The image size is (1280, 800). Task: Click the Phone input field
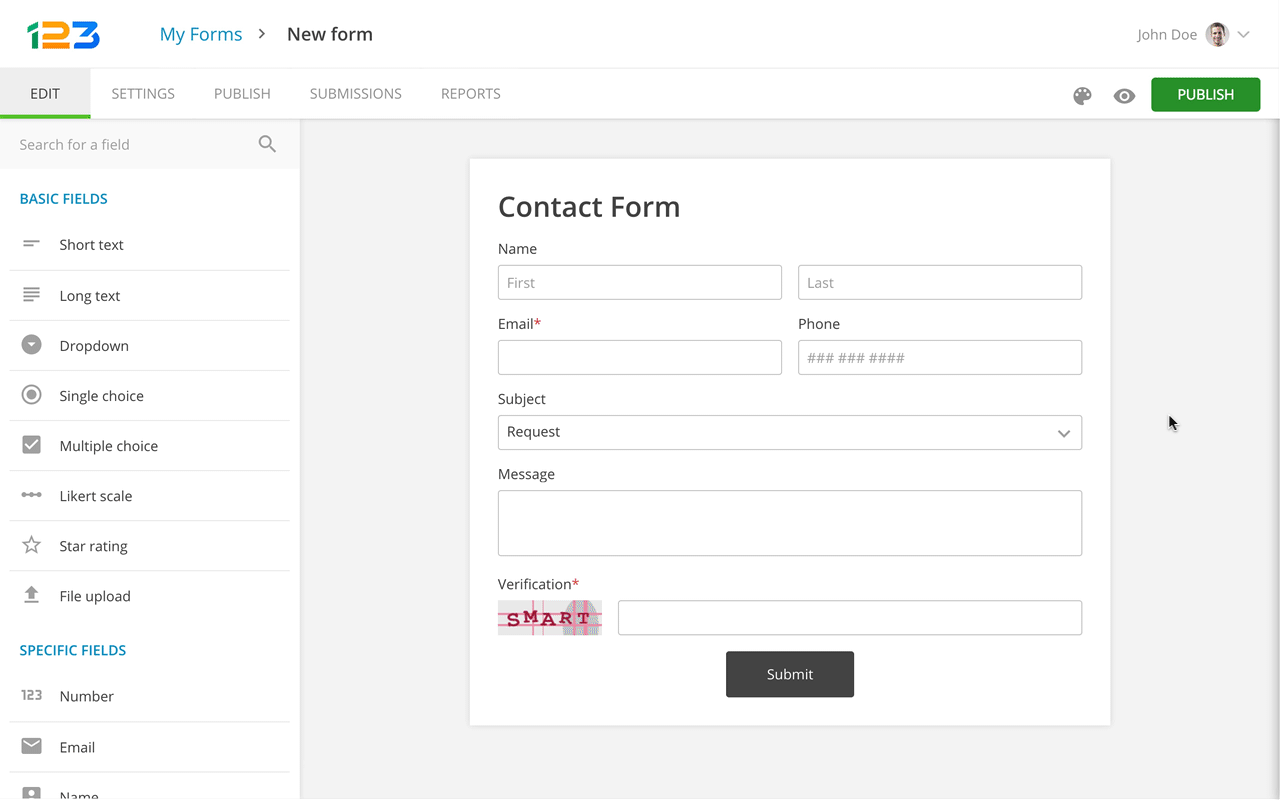tap(940, 357)
